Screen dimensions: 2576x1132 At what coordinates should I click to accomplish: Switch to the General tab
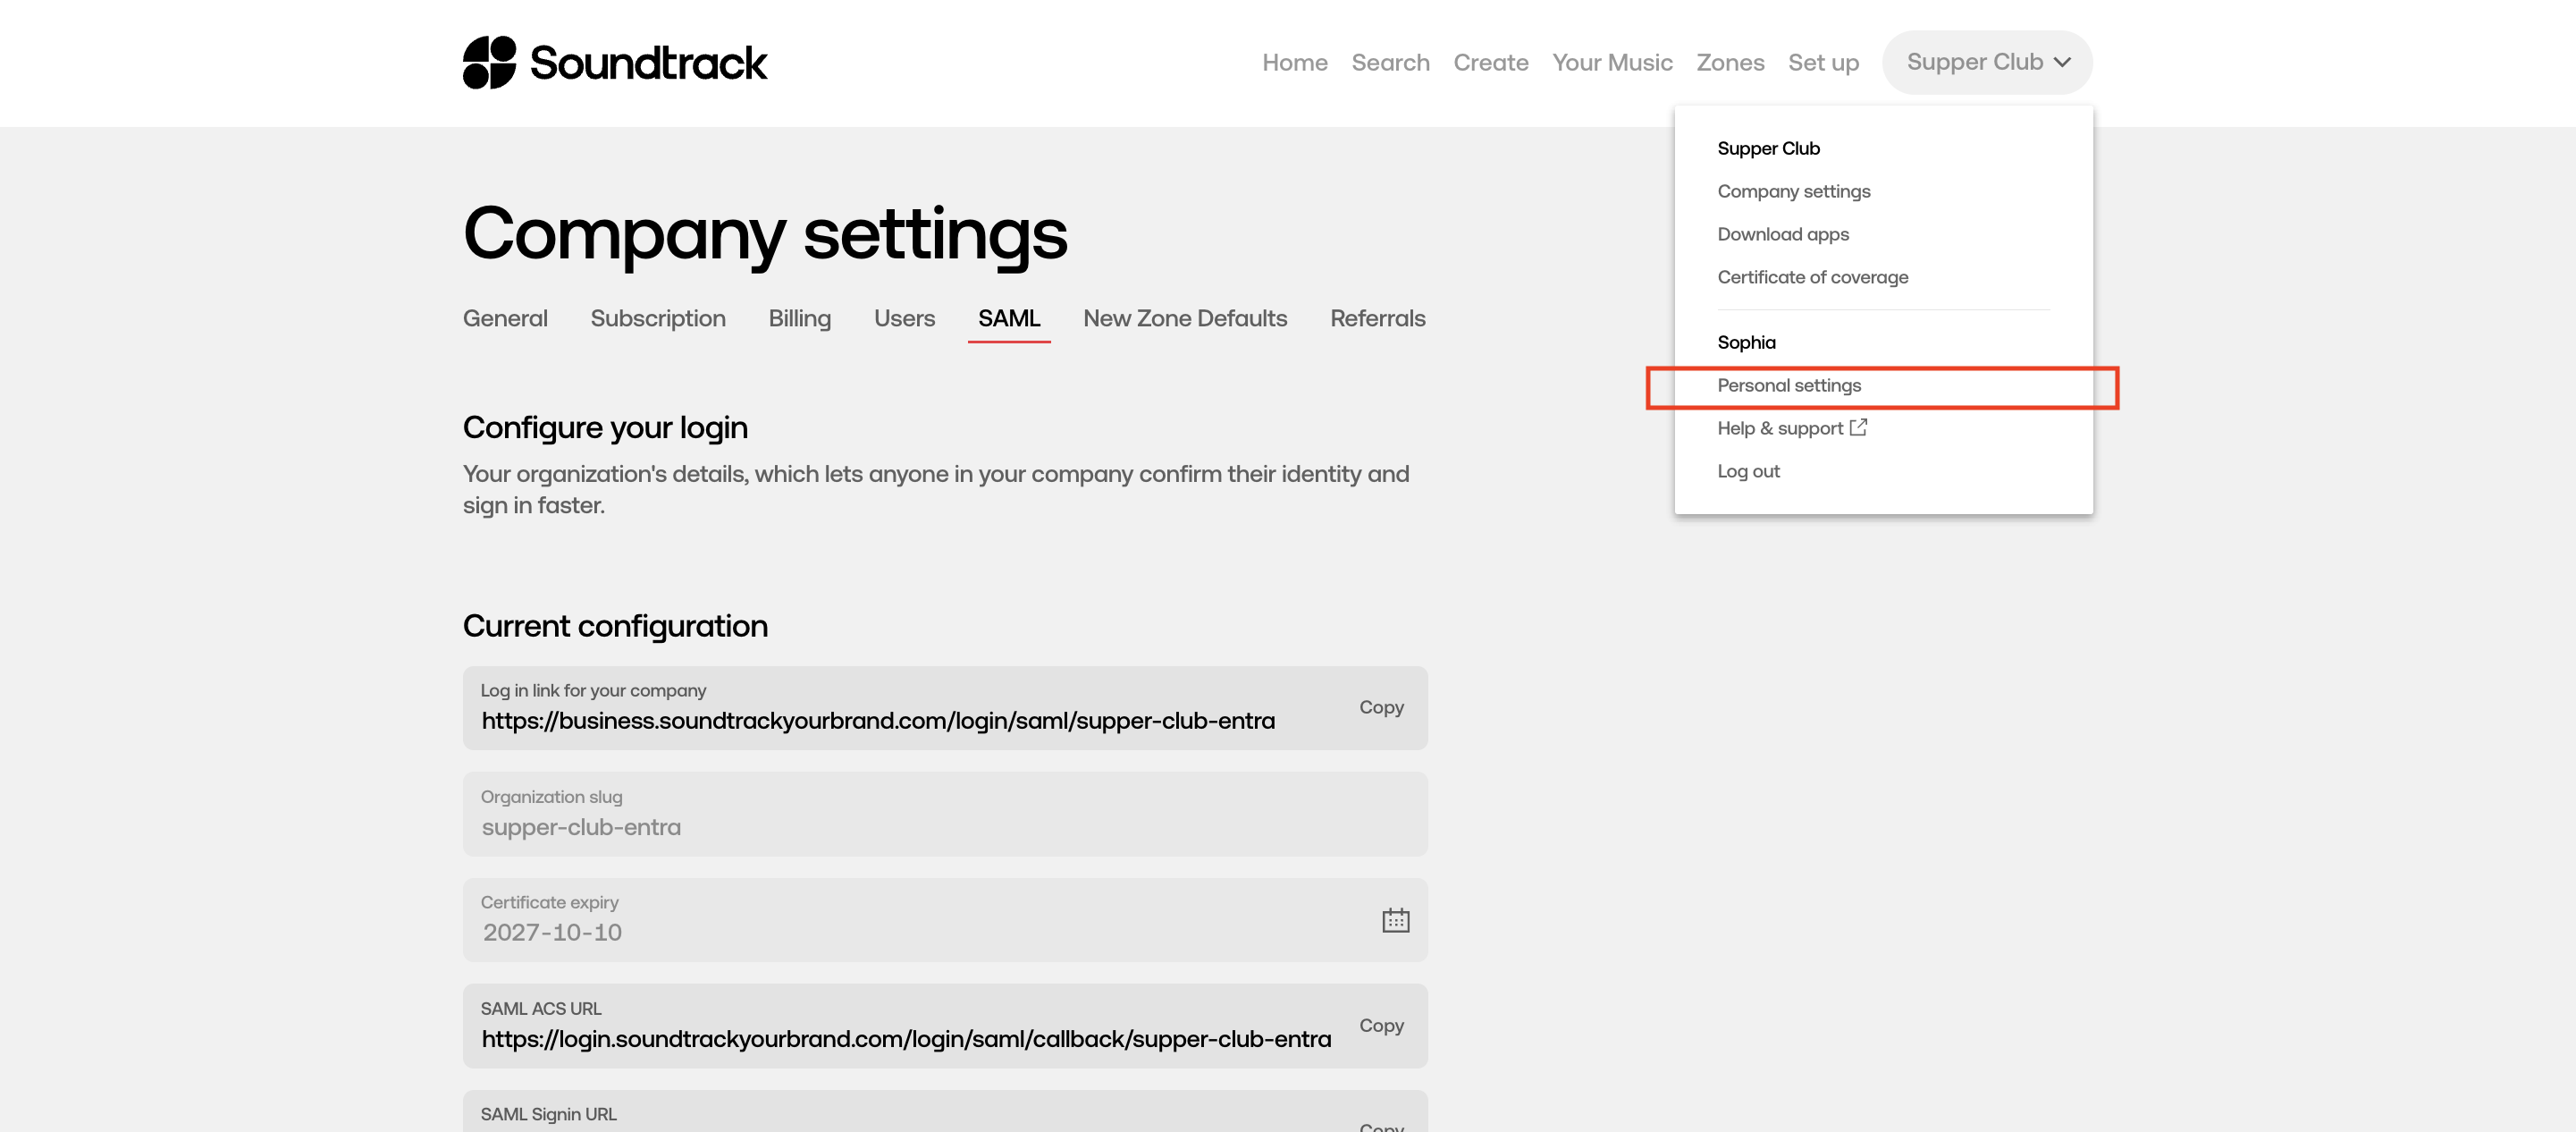tap(505, 318)
